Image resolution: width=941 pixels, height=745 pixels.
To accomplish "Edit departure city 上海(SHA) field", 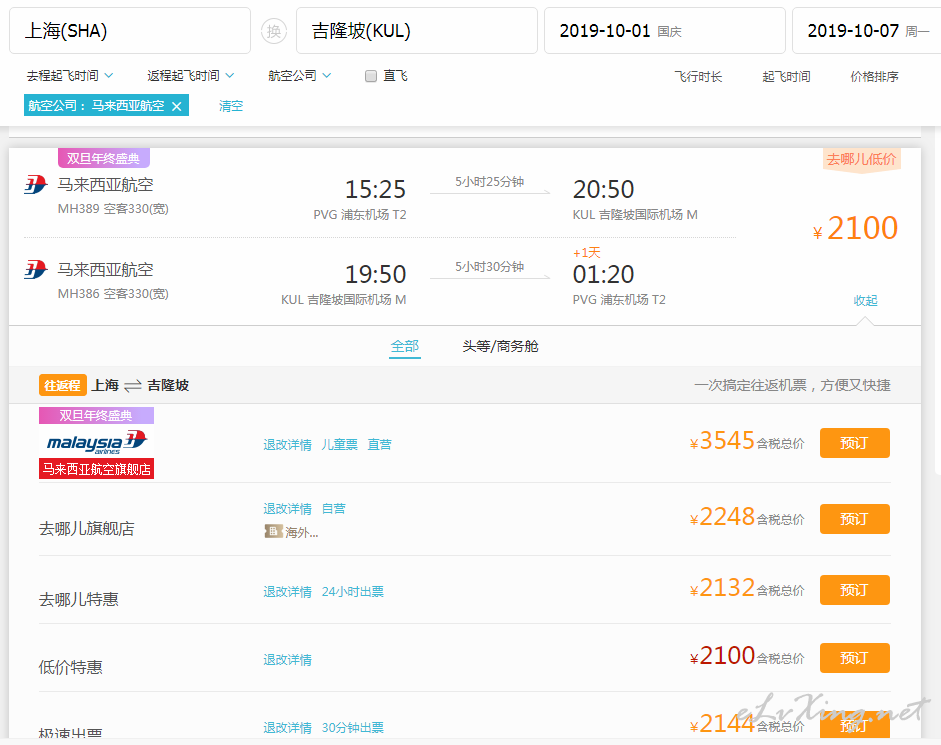I will pyautogui.click(x=130, y=31).
